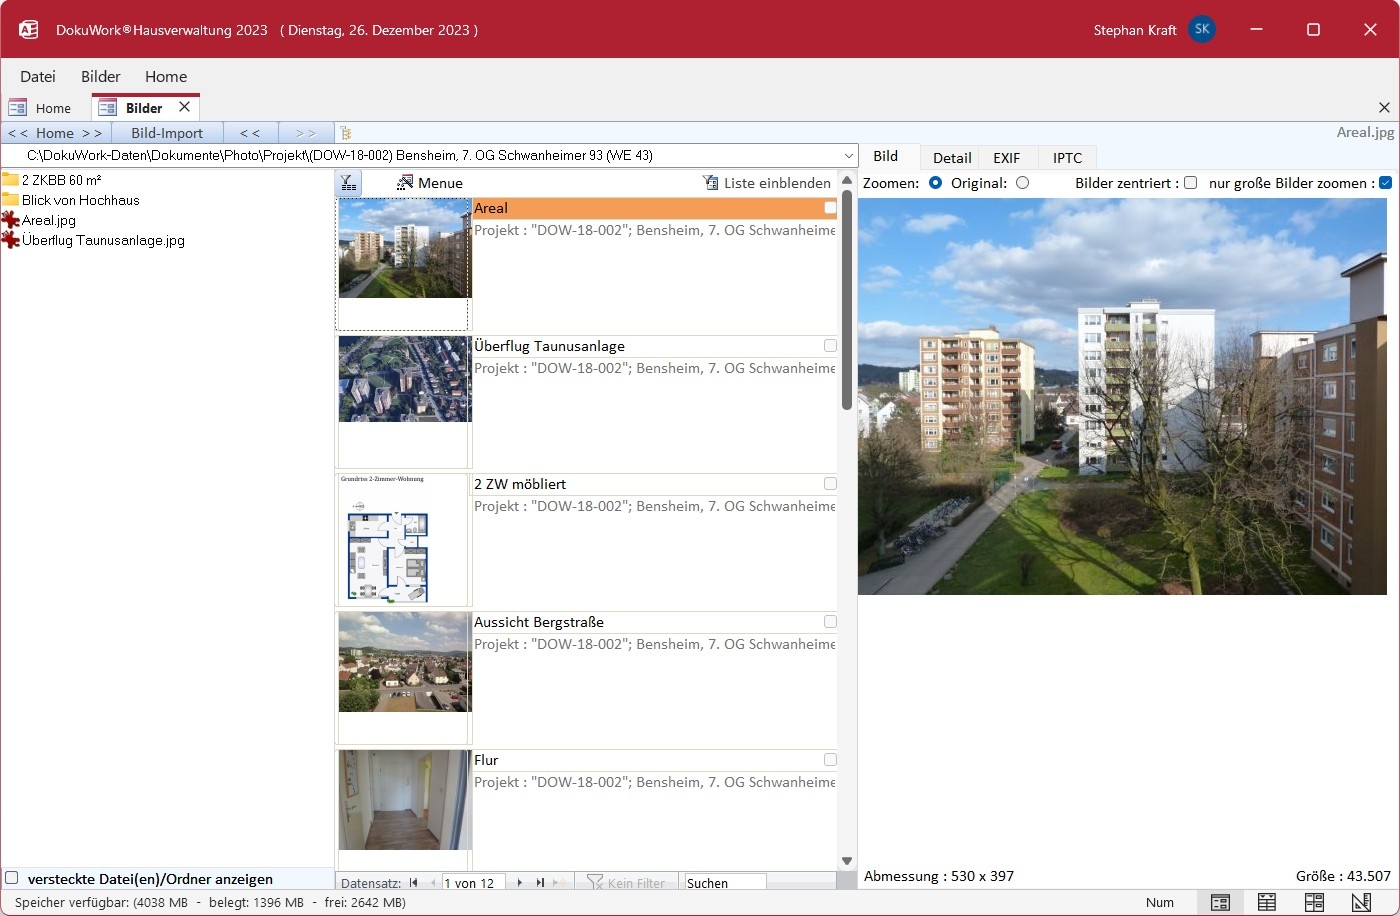Click the << back navigation button
The height and width of the screenshot is (916, 1400).
(x=250, y=133)
